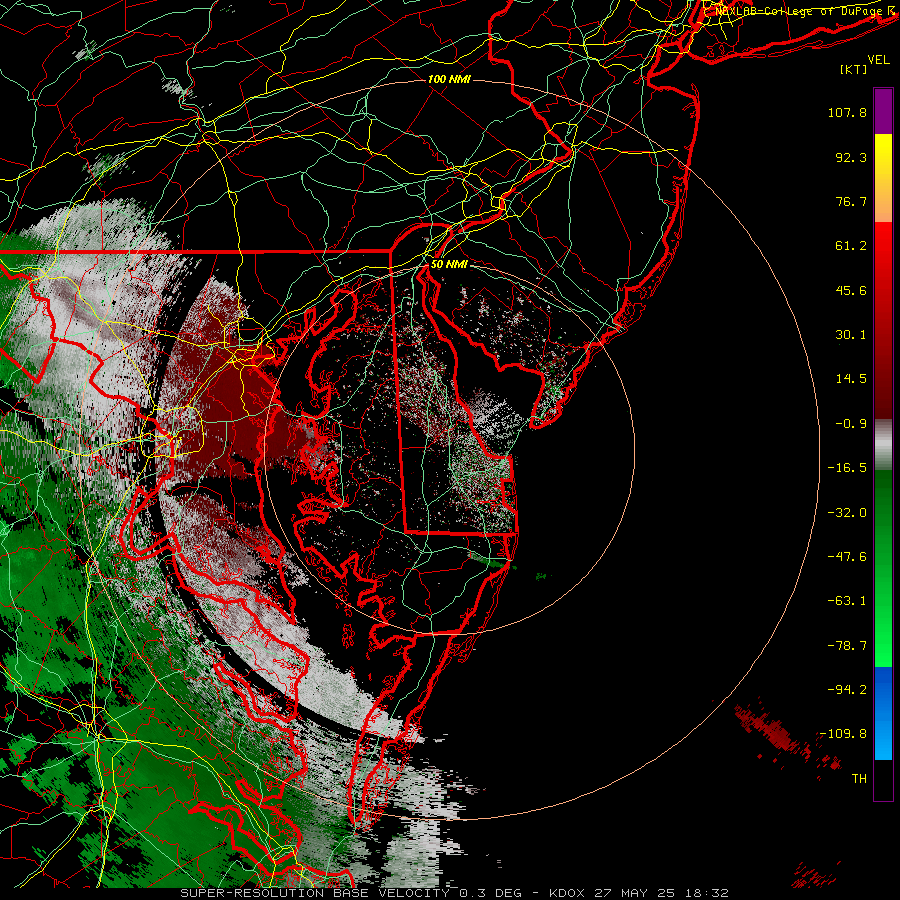Select the 45.6 scale value
The height and width of the screenshot is (900, 900).
click(851, 290)
